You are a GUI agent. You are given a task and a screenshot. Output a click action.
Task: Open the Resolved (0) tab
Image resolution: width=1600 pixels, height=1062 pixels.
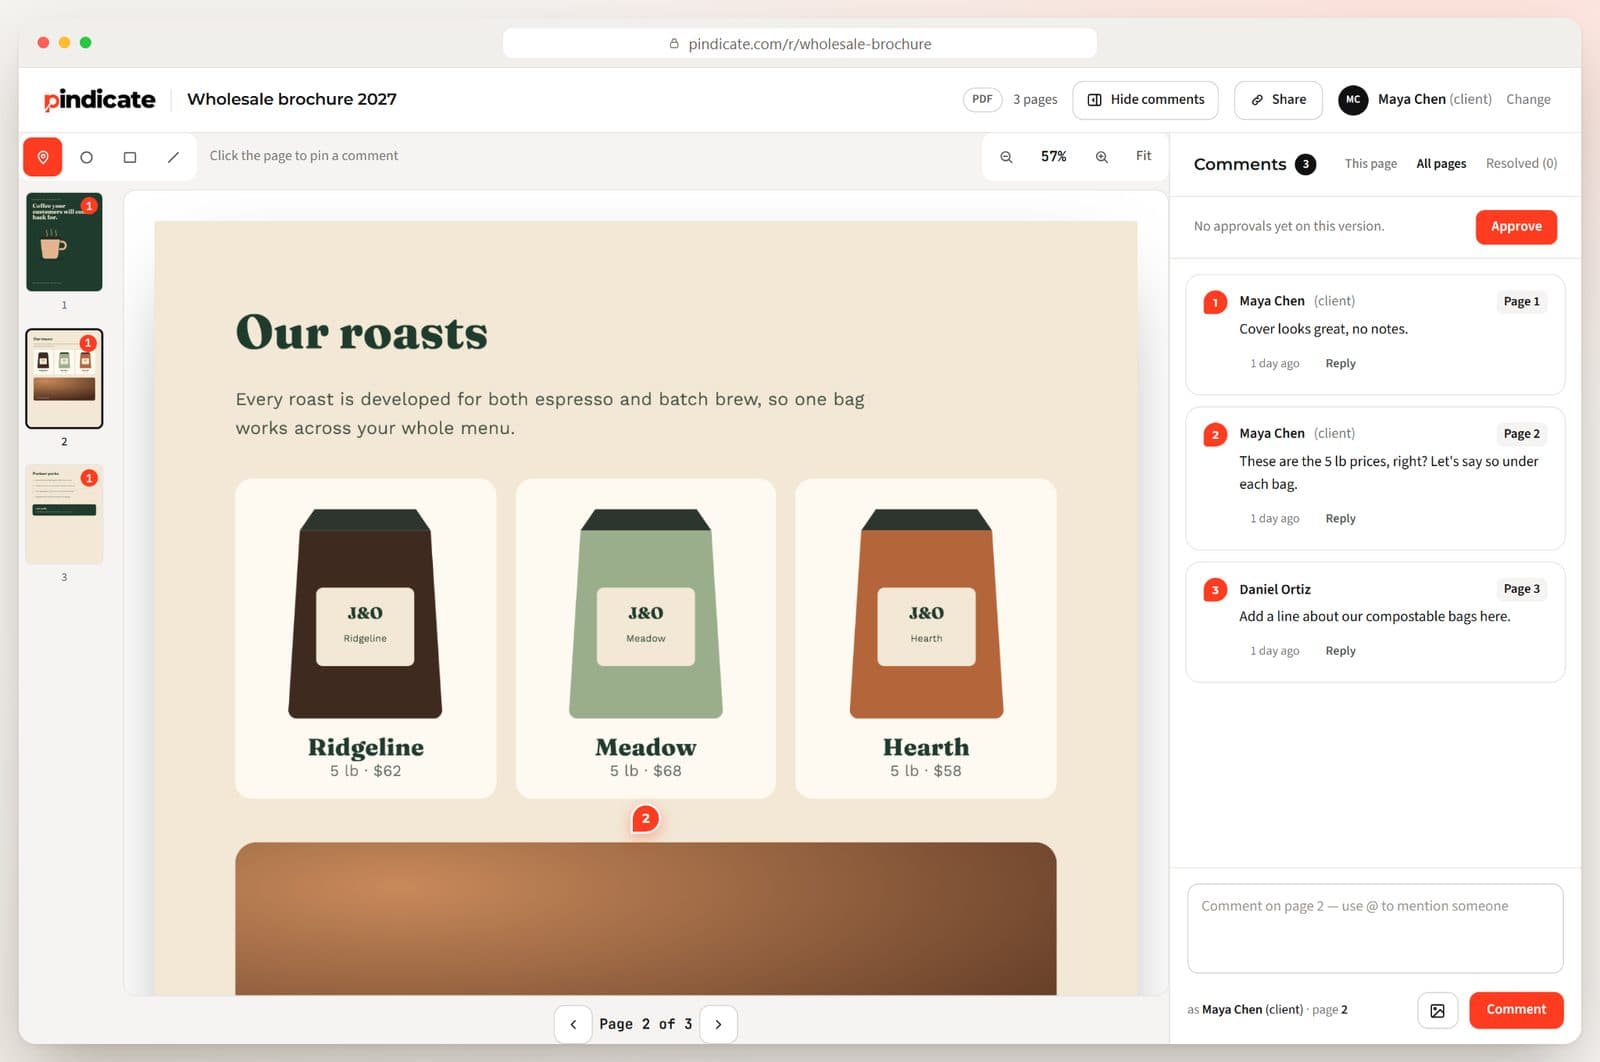click(x=1521, y=164)
